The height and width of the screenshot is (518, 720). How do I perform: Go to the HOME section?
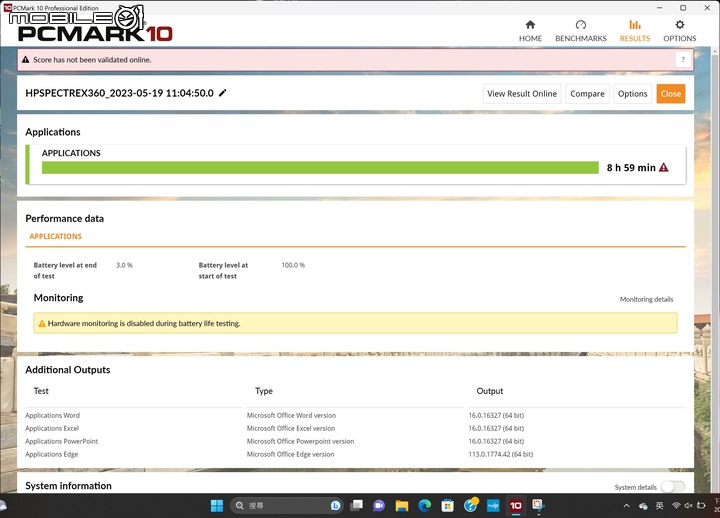(x=530, y=31)
